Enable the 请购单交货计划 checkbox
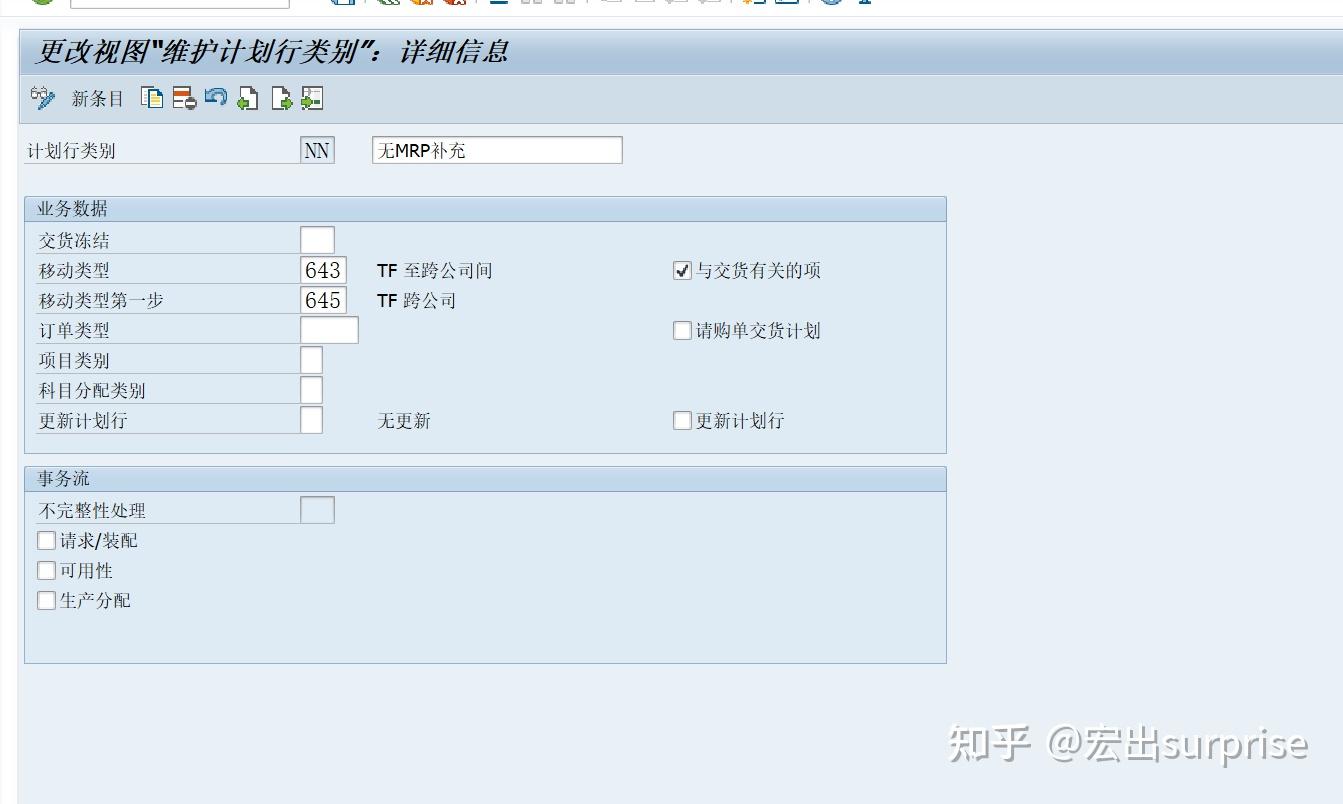The height and width of the screenshot is (804, 1343). [x=682, y=330]
